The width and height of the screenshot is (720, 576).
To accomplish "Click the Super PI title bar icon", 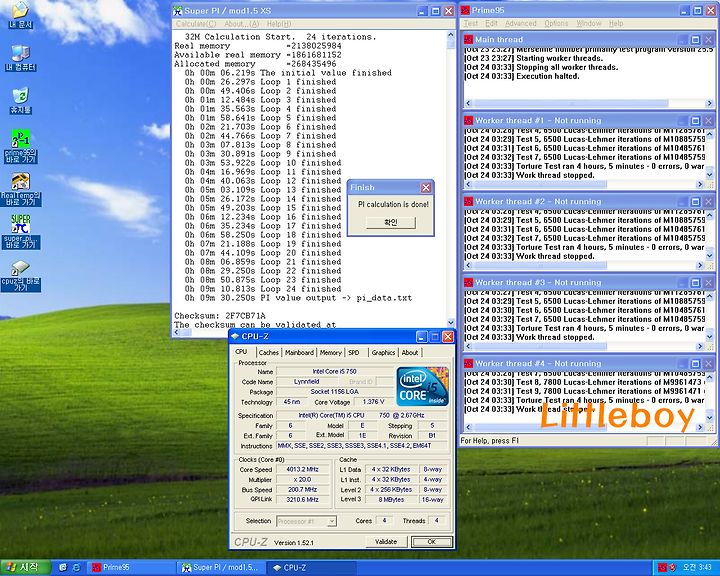I will 178,11.
